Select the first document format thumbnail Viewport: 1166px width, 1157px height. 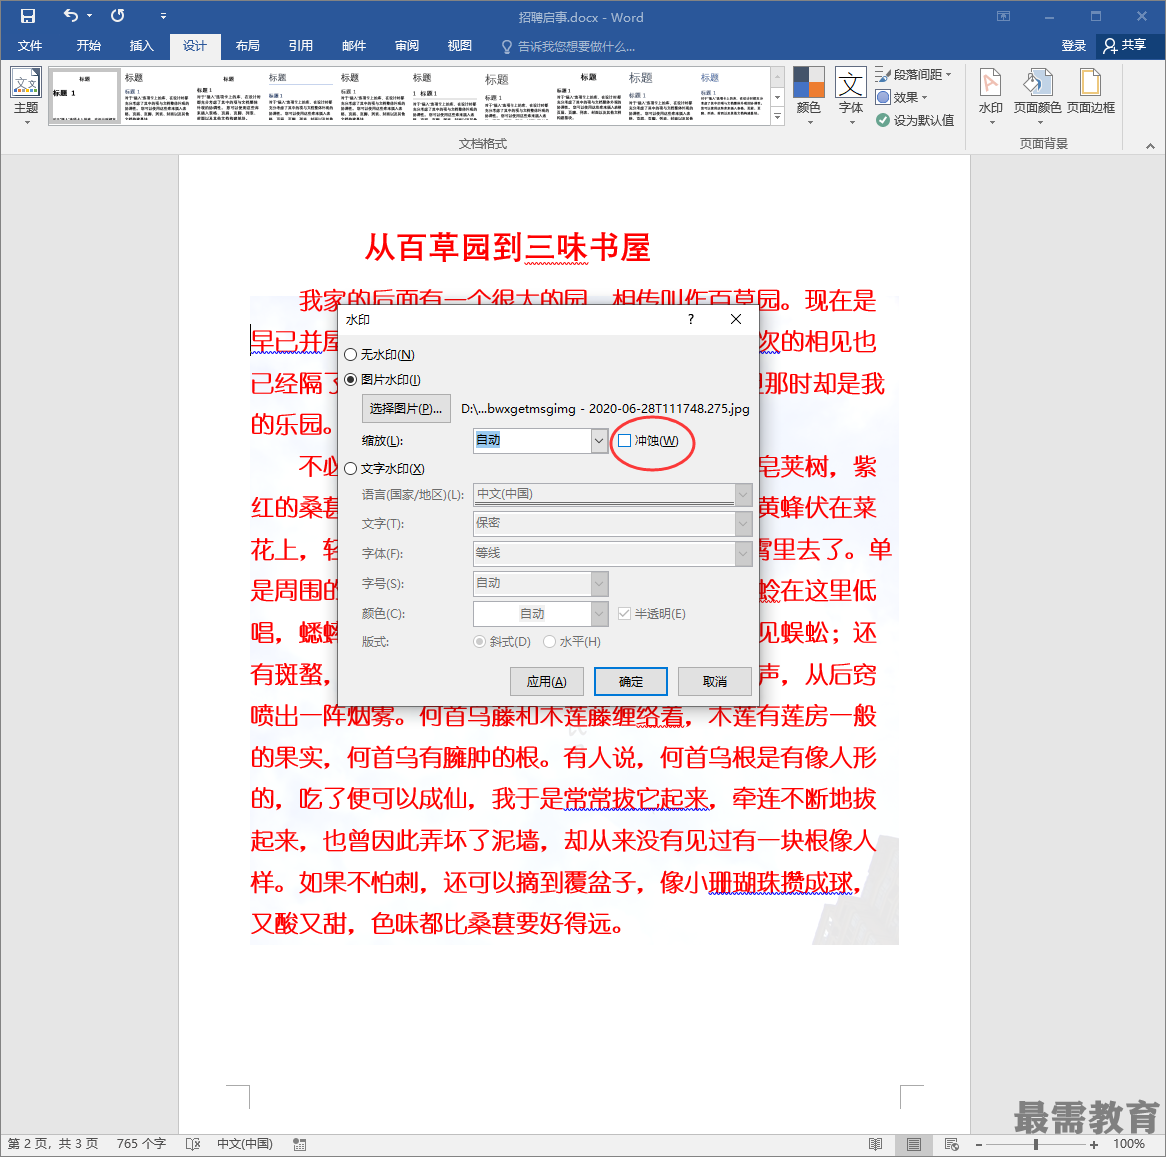coord(85,96)
